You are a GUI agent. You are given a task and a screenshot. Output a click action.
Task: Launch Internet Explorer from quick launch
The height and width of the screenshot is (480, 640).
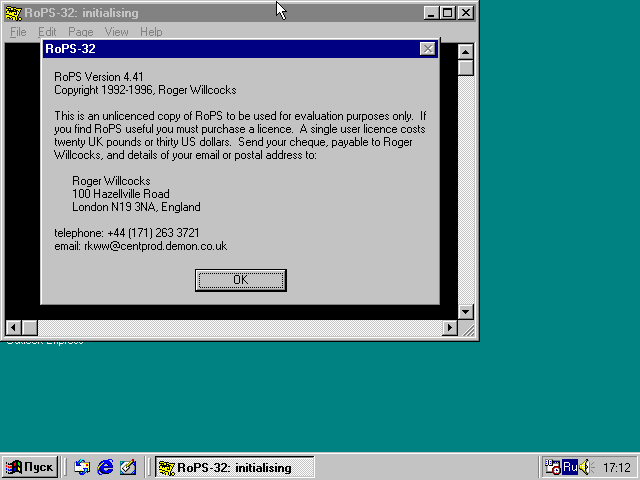[x=105, y=467]
